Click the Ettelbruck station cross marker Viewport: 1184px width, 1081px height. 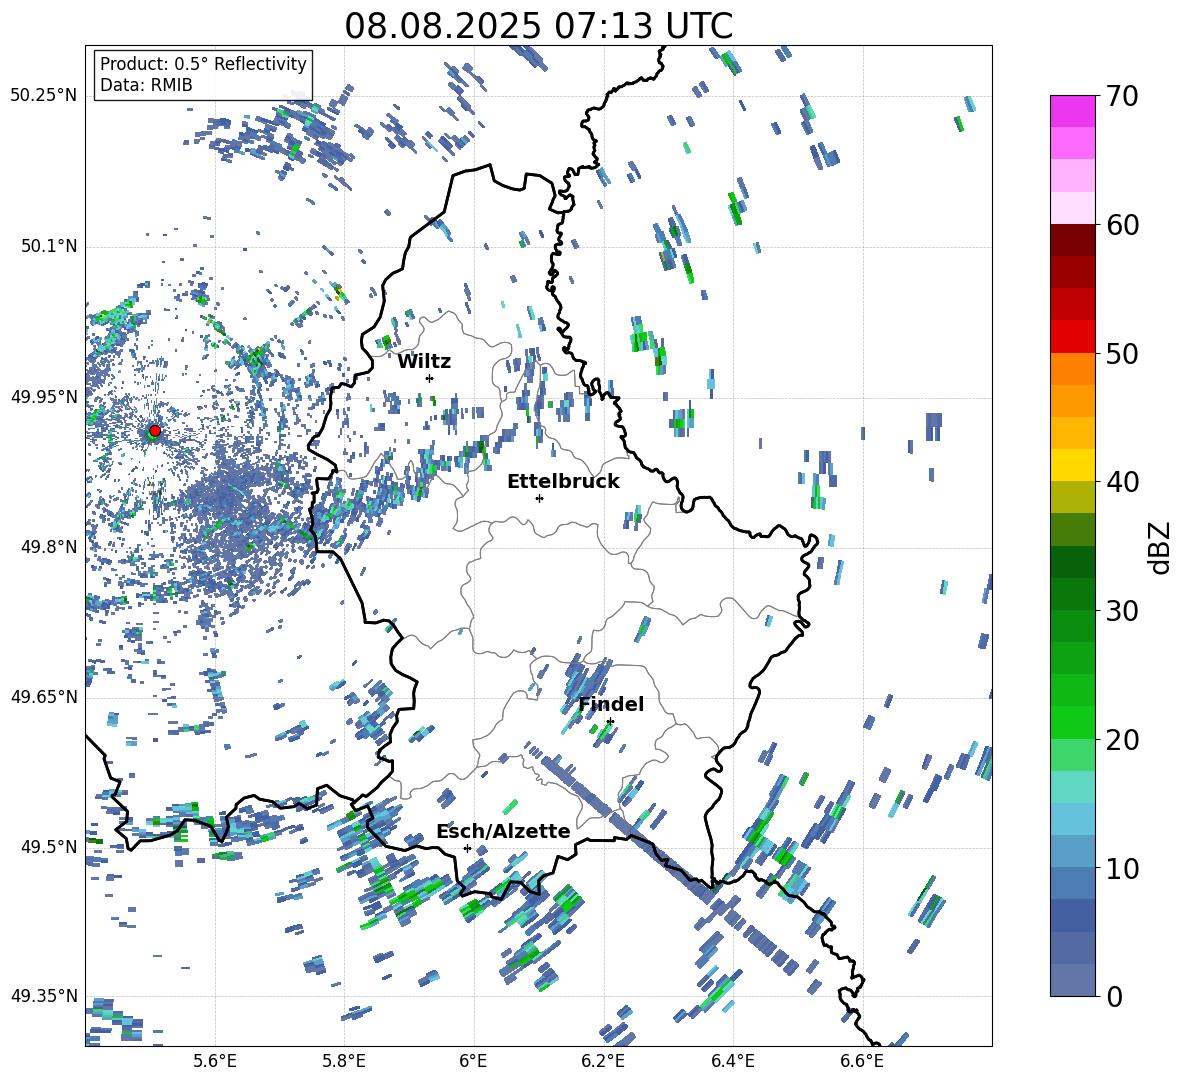pyautogui.click(x=539, y=498)
